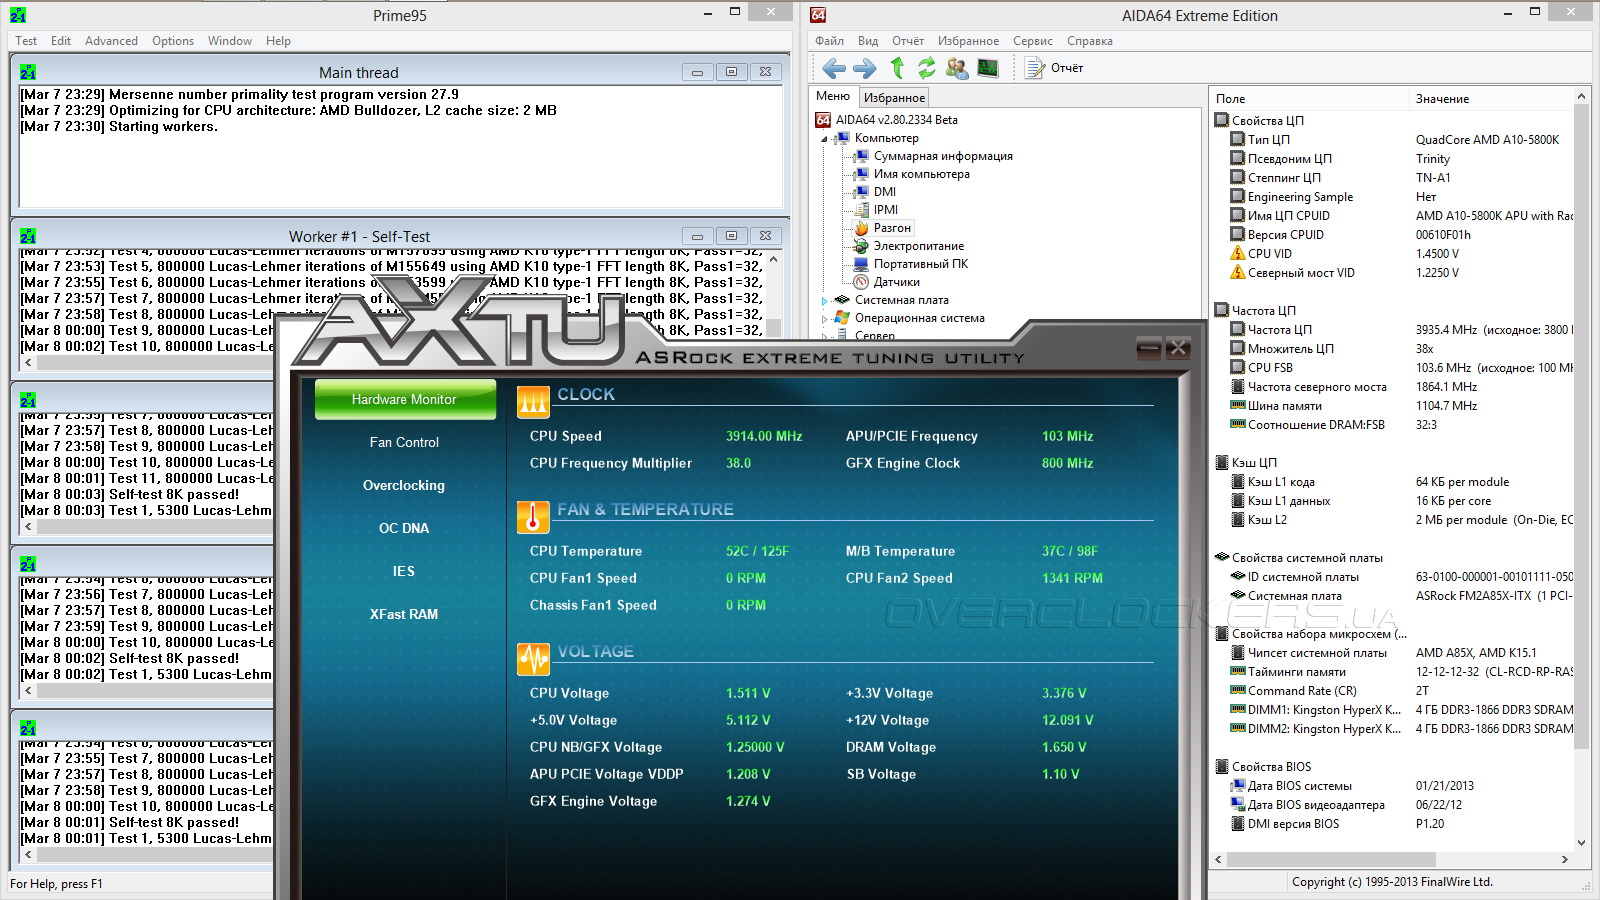Select the Тайминги памяти row in AIDA64
Image resolution: width=1600 pixels, height=900 pixels.
[1394, 672]
